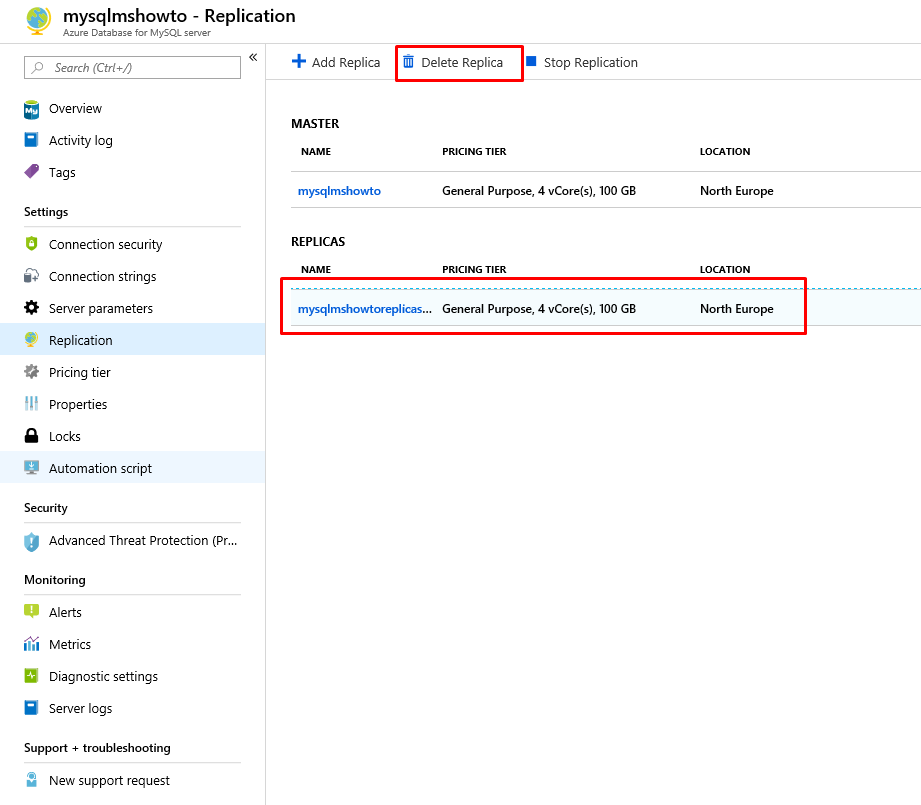Click Master PRICING TIER column header

[x=474, y=151]
